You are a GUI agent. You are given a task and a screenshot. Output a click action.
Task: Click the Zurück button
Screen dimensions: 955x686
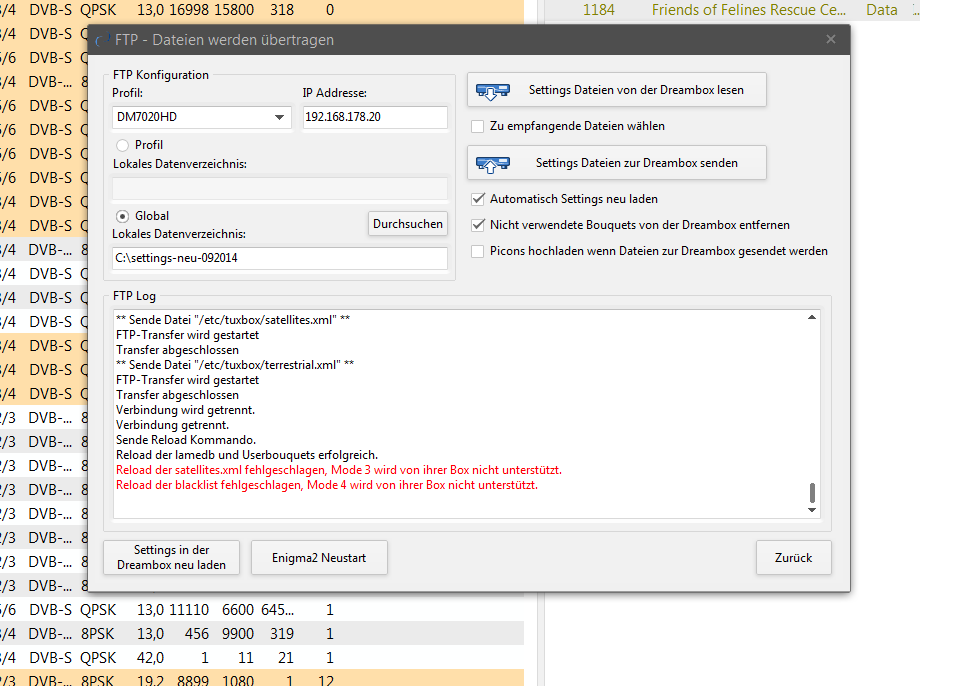click(793, 558)
